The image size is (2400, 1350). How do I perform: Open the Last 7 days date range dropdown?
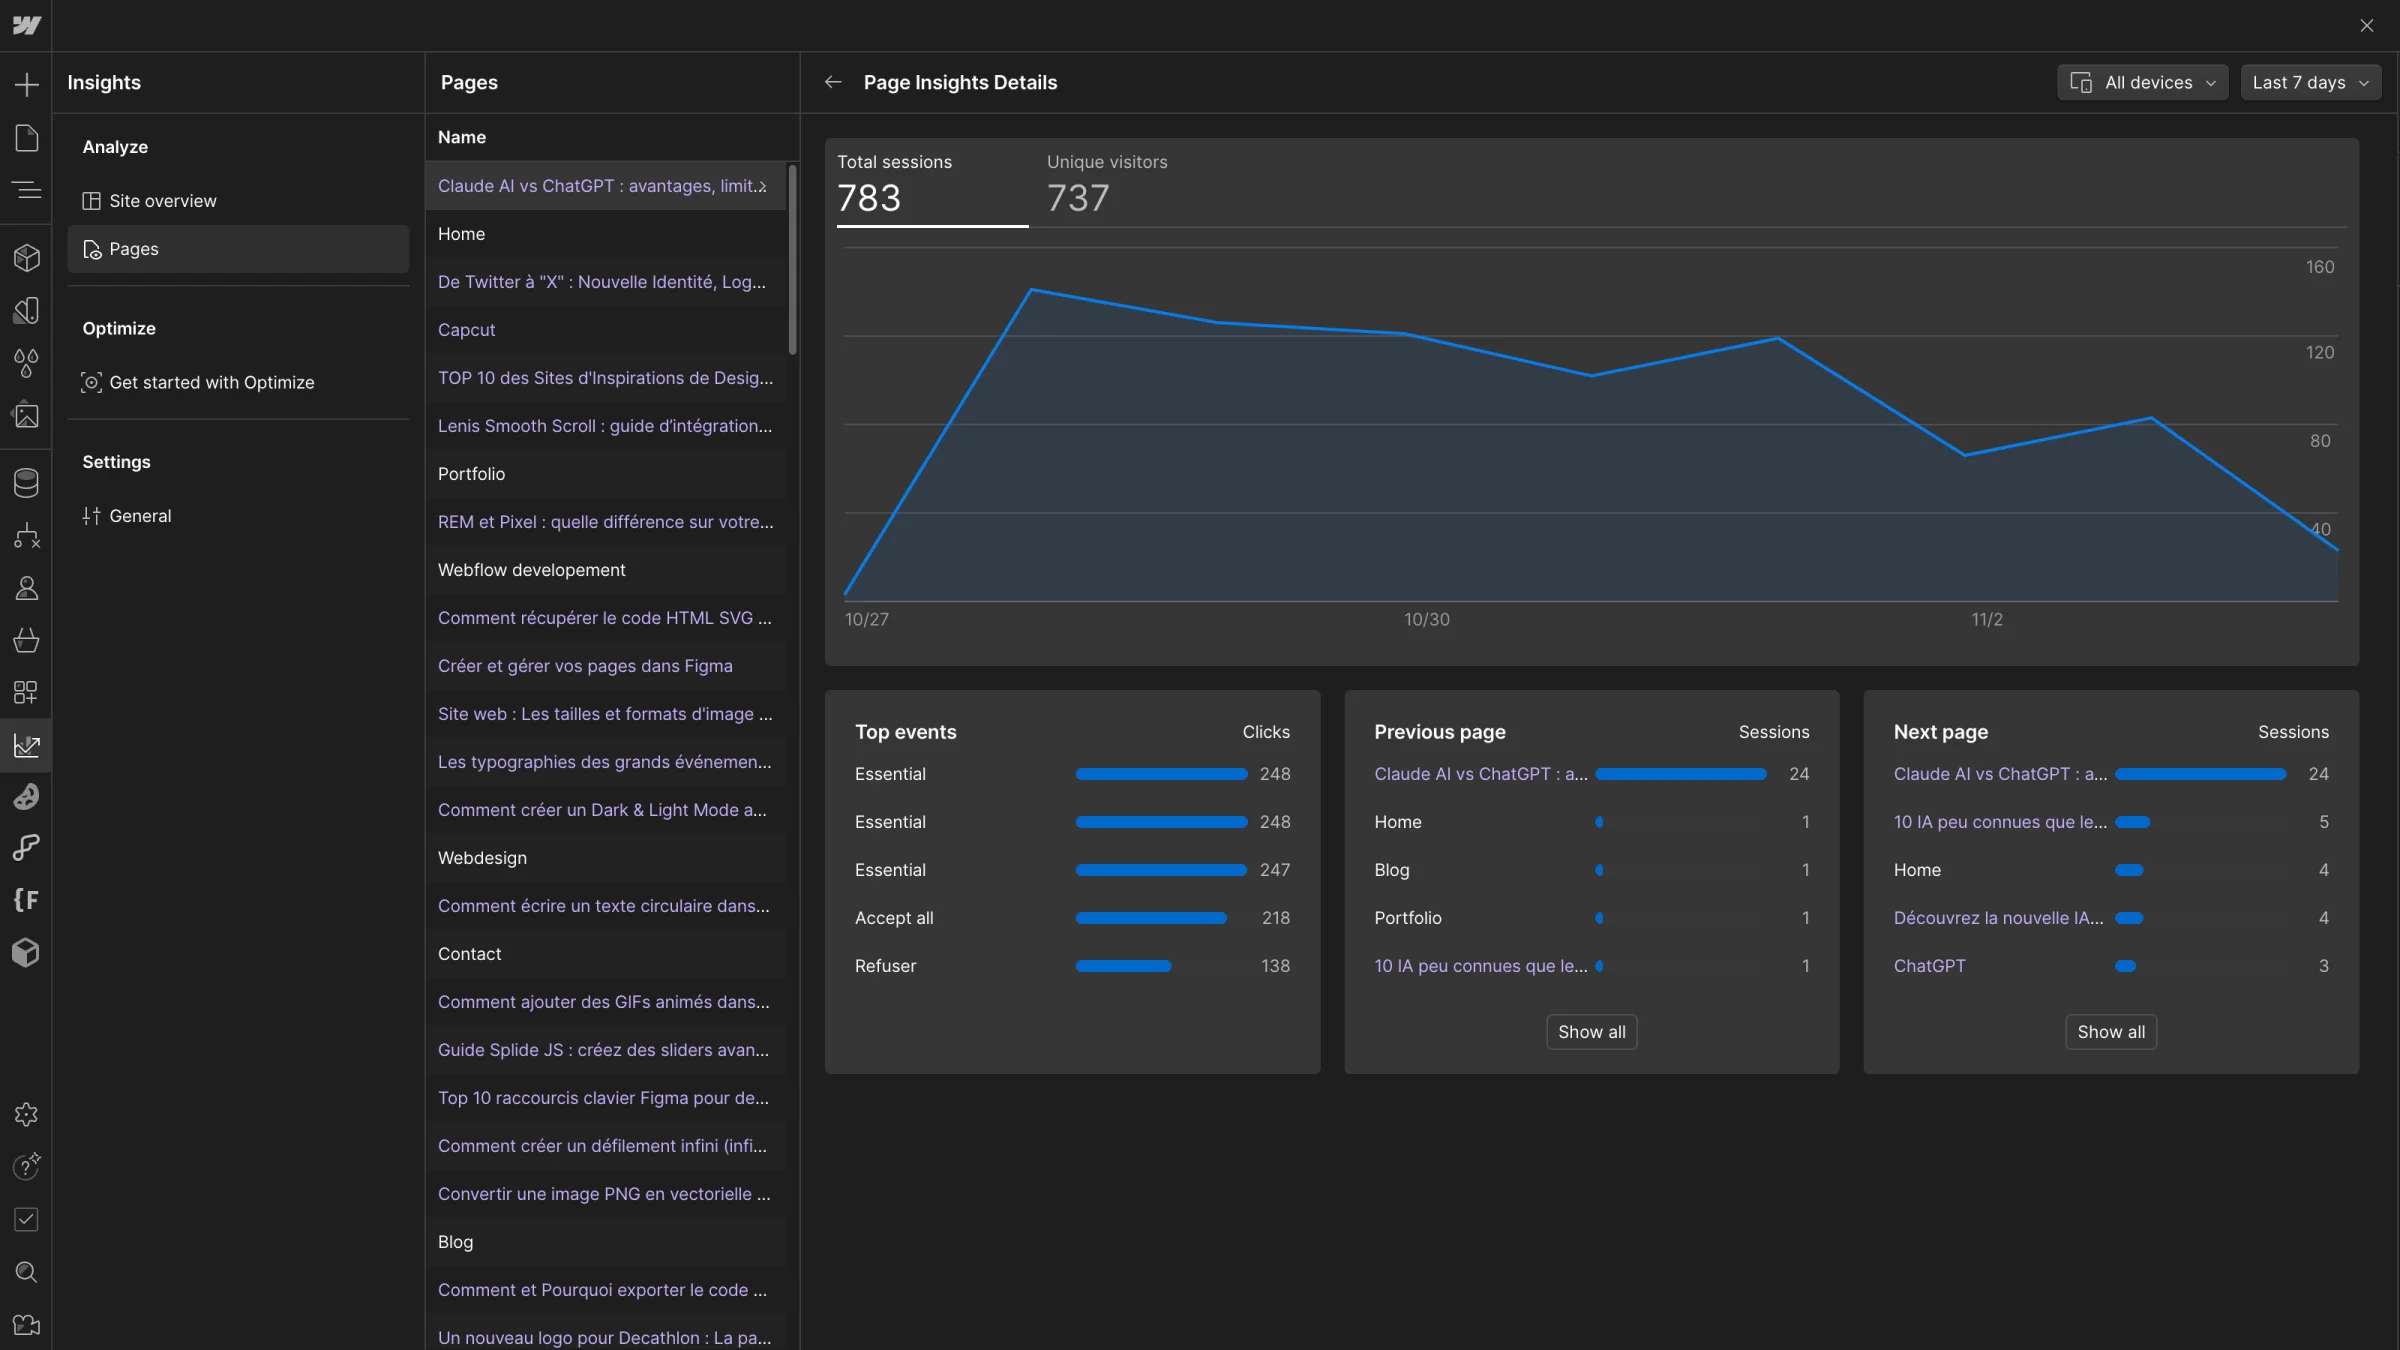pyautogui.click(x=2311, y=82)
